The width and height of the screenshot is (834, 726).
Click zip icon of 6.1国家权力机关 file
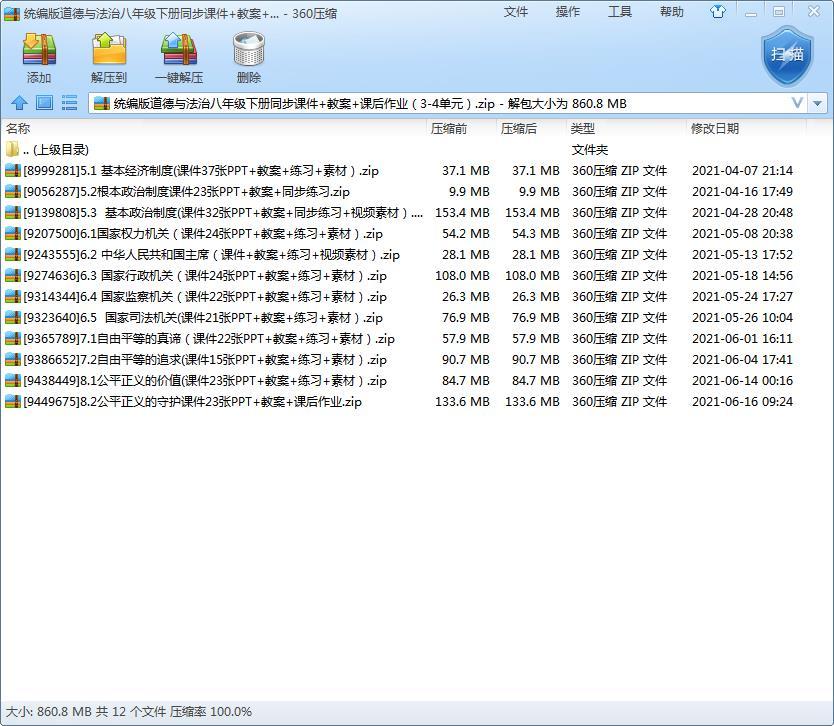click(13, 233)
